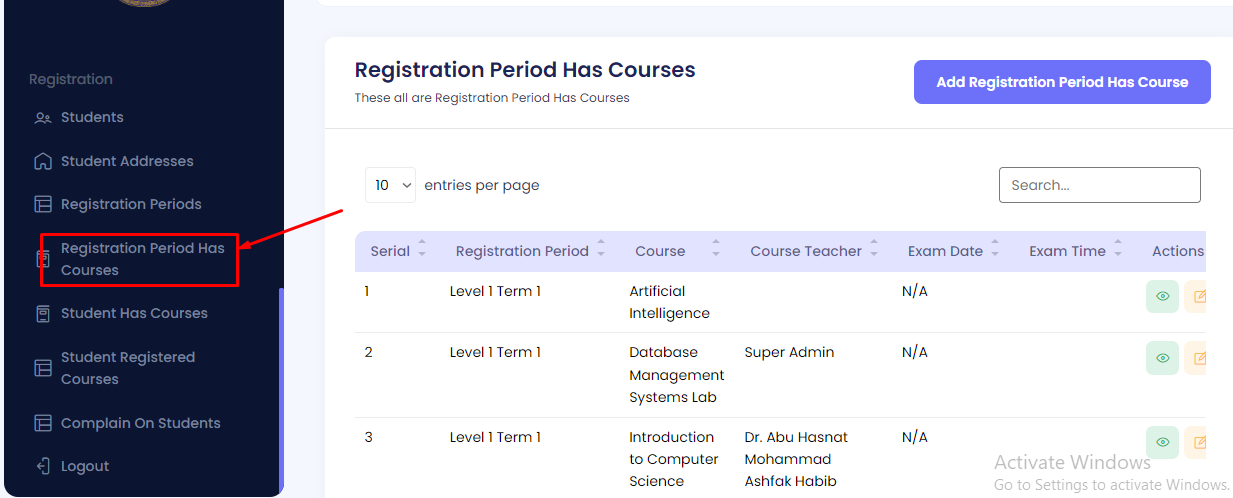This screenshot has width=1233, height=498.
Task: Click the Student Addresses home icon
Action: click(42, 161)
